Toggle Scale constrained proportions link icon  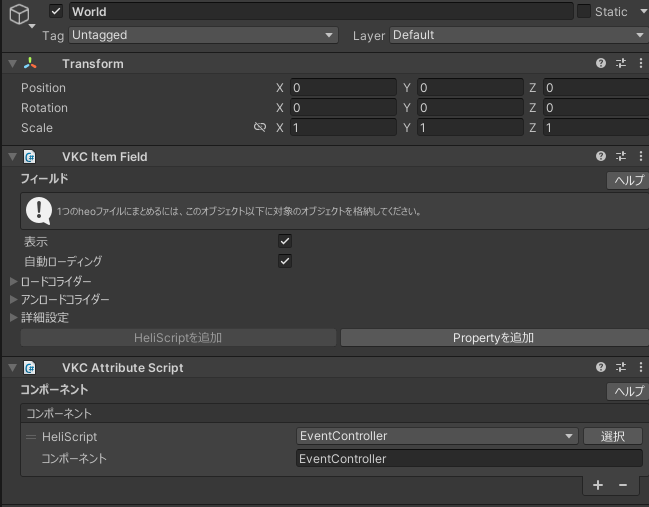pos(260,127)
